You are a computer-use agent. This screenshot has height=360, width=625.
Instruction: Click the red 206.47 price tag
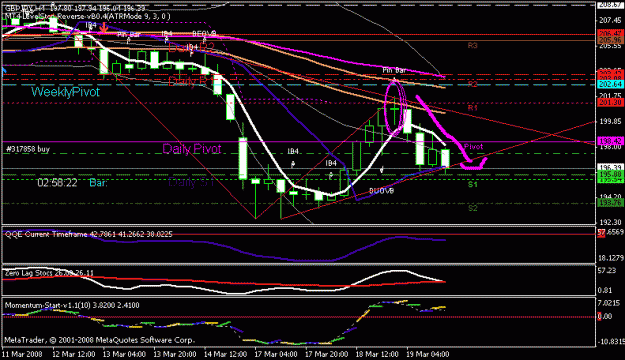610,33
